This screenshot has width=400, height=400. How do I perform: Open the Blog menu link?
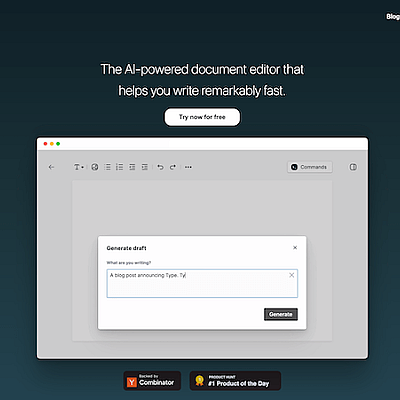[x=393, y=16]
